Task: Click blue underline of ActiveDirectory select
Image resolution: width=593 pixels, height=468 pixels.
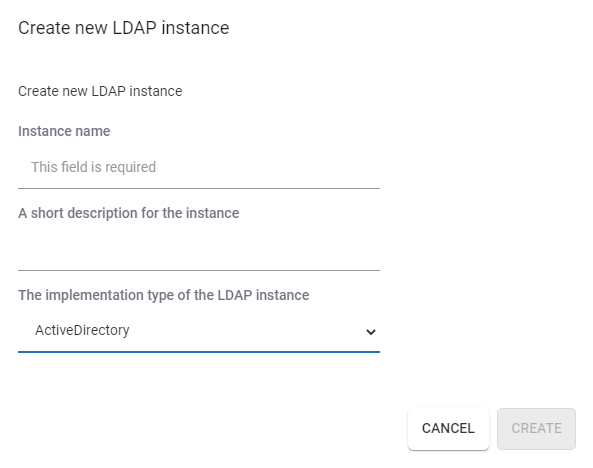Action: tap(199, 352)
